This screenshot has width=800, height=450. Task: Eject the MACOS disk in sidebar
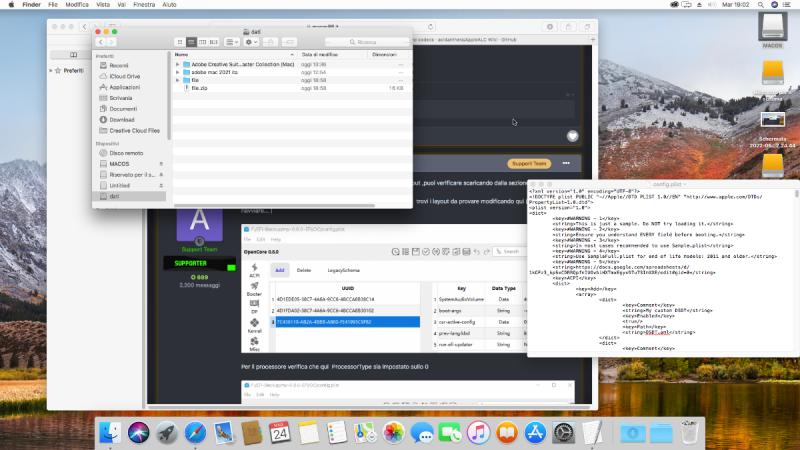point(161,164)
